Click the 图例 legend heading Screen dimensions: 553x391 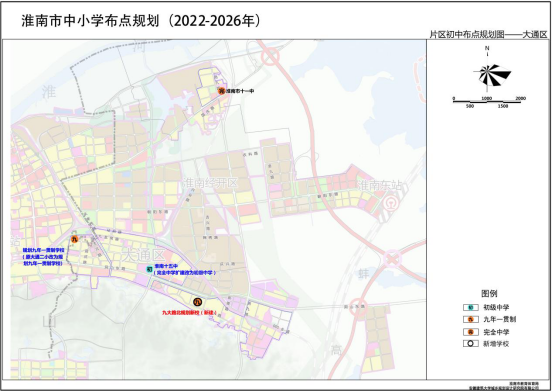pyautogui.click(x=489, y=293)
